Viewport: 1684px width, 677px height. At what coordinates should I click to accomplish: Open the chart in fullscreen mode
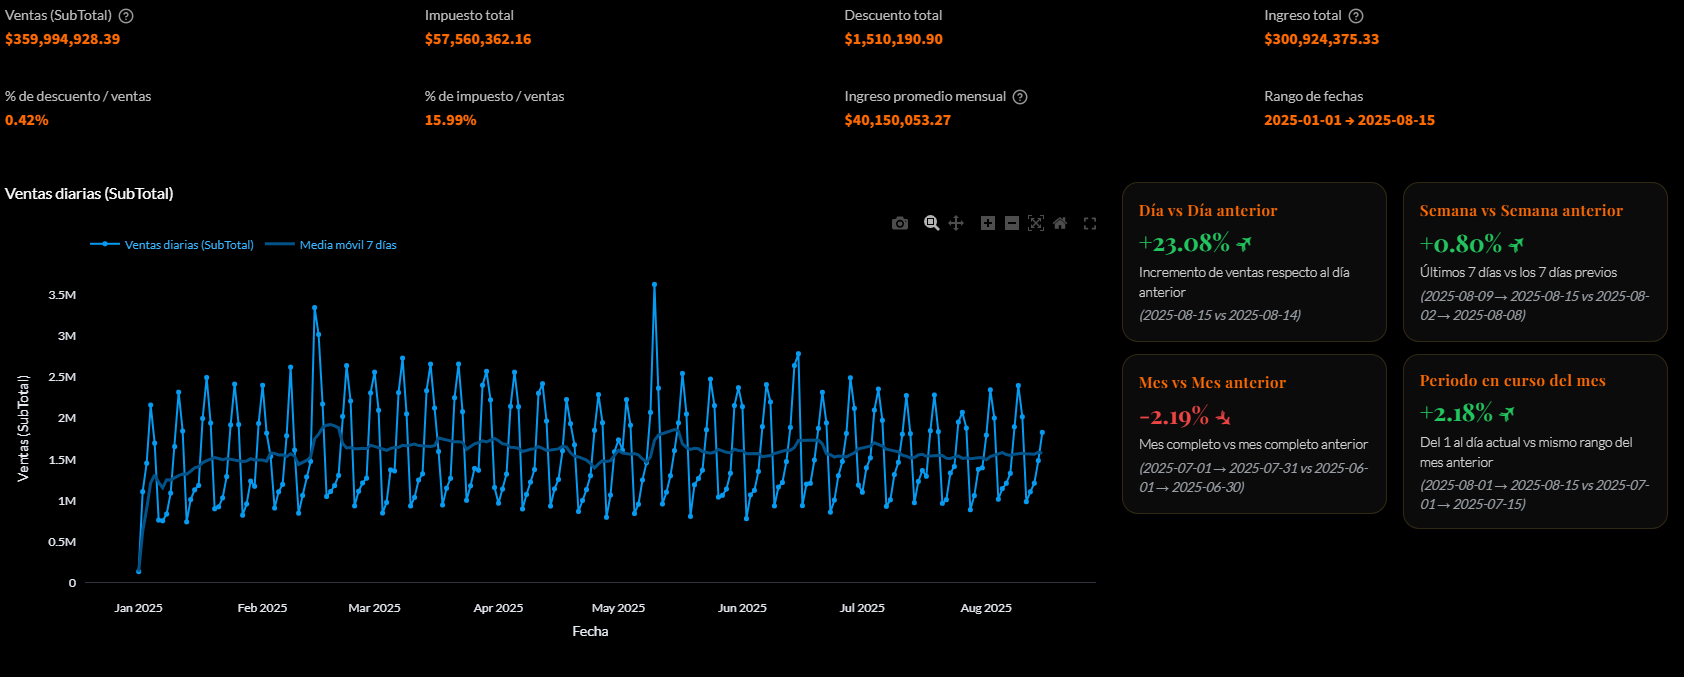tap(1090, 223)
